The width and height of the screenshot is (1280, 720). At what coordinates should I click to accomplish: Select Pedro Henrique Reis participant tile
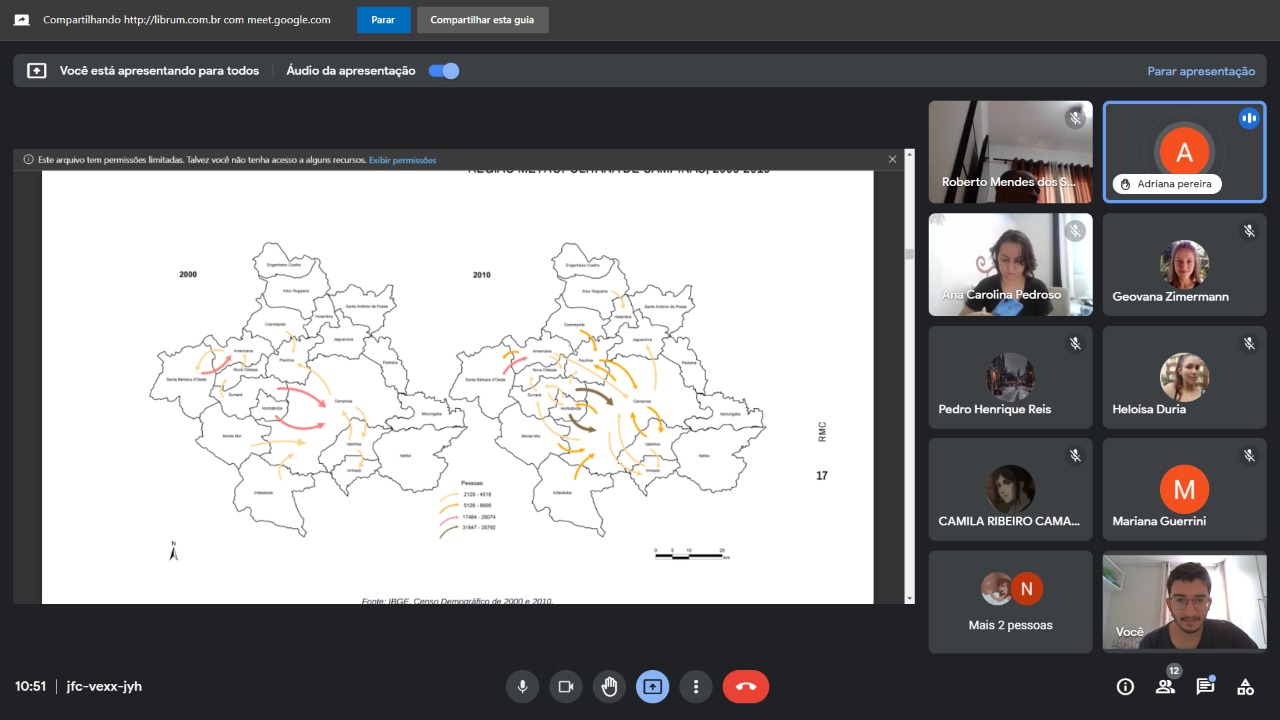coord(1011,377)
